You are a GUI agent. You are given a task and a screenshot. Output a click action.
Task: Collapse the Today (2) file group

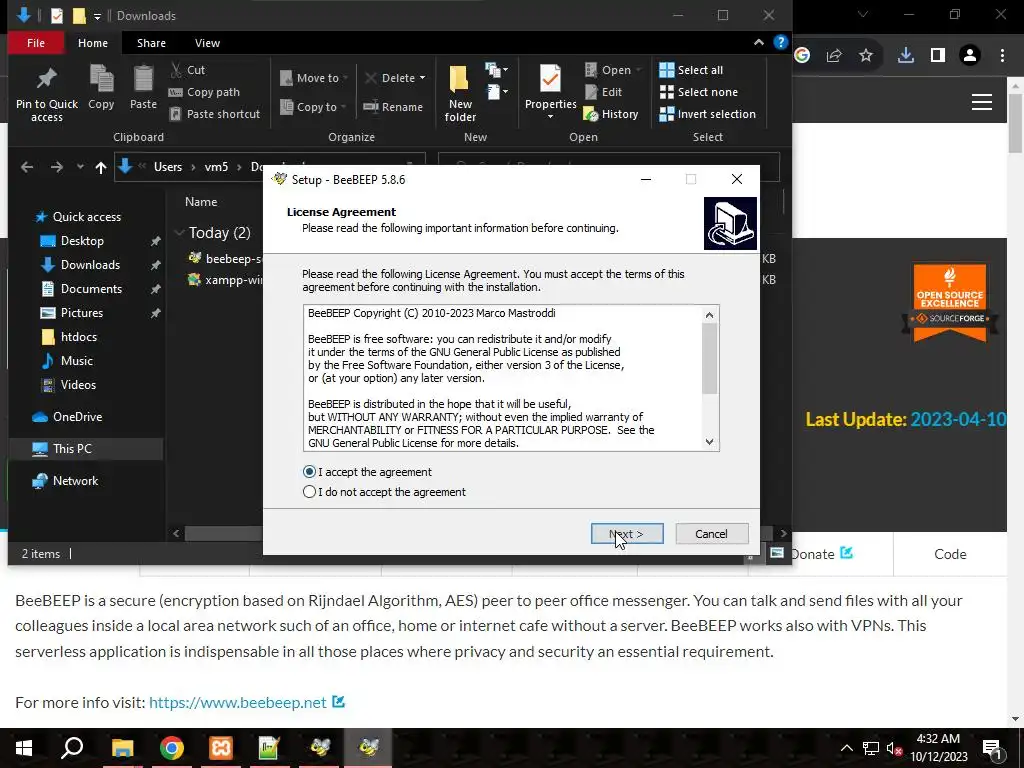pos(180,232)
